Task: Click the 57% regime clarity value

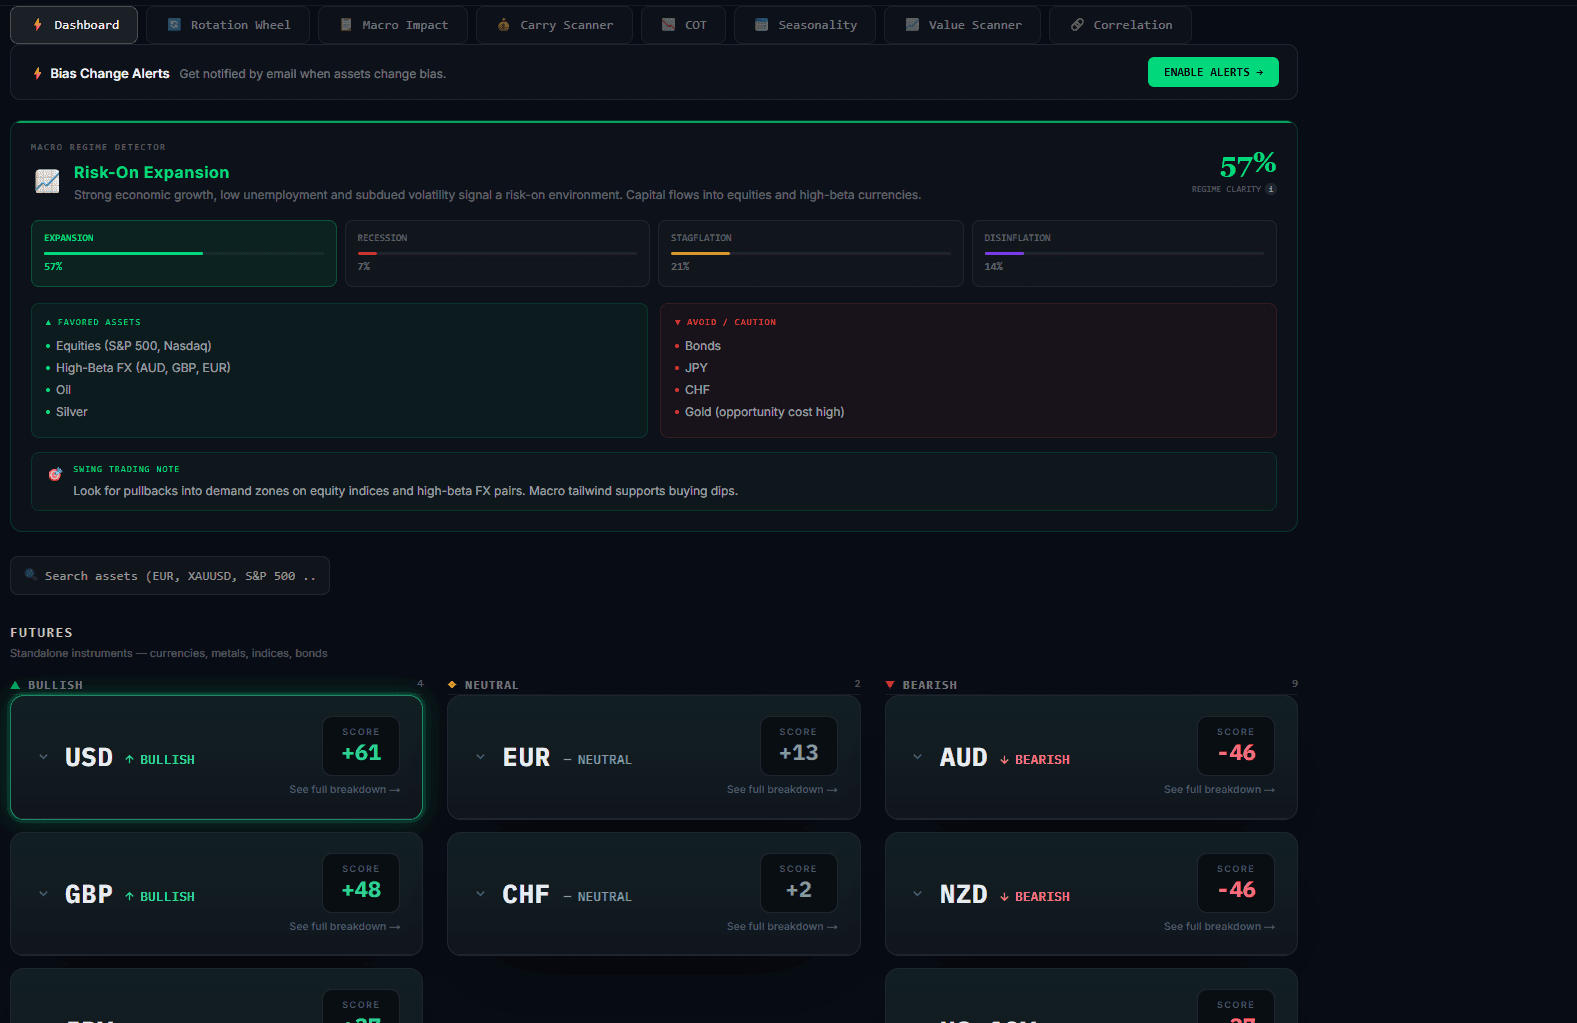Action: coord(1248,165)
